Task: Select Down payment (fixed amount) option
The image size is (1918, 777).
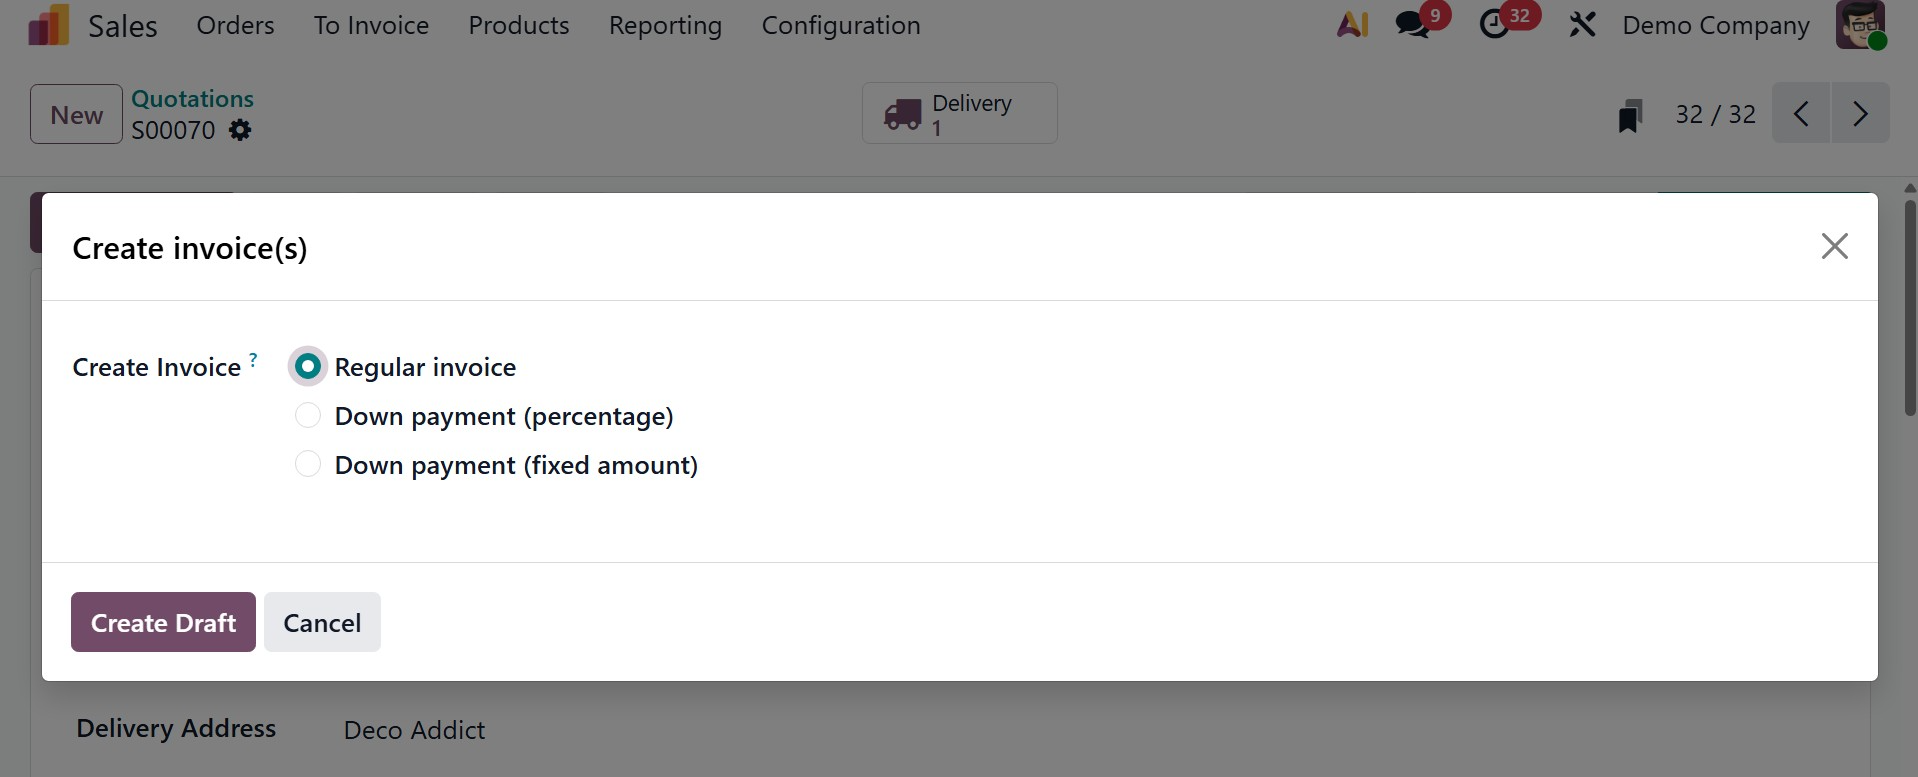Action: [308, 464]
